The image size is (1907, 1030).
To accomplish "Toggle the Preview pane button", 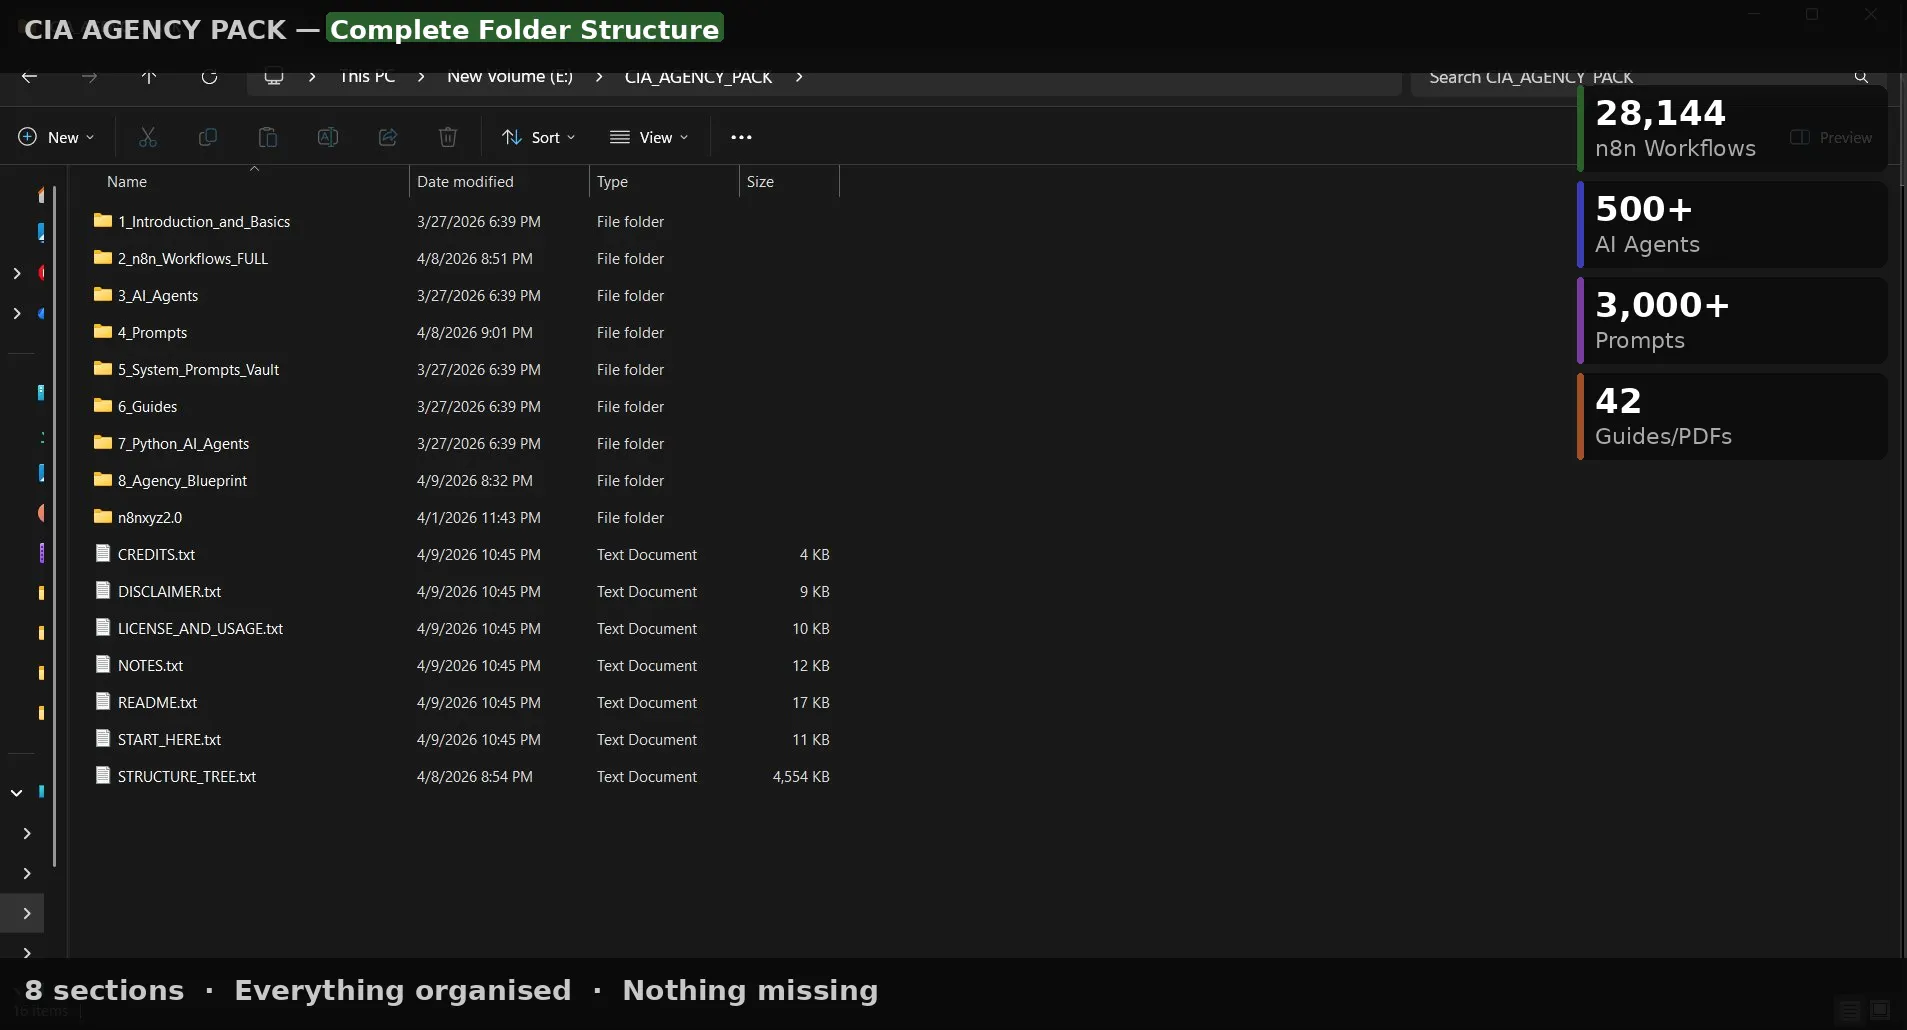I will [1831, 137].
